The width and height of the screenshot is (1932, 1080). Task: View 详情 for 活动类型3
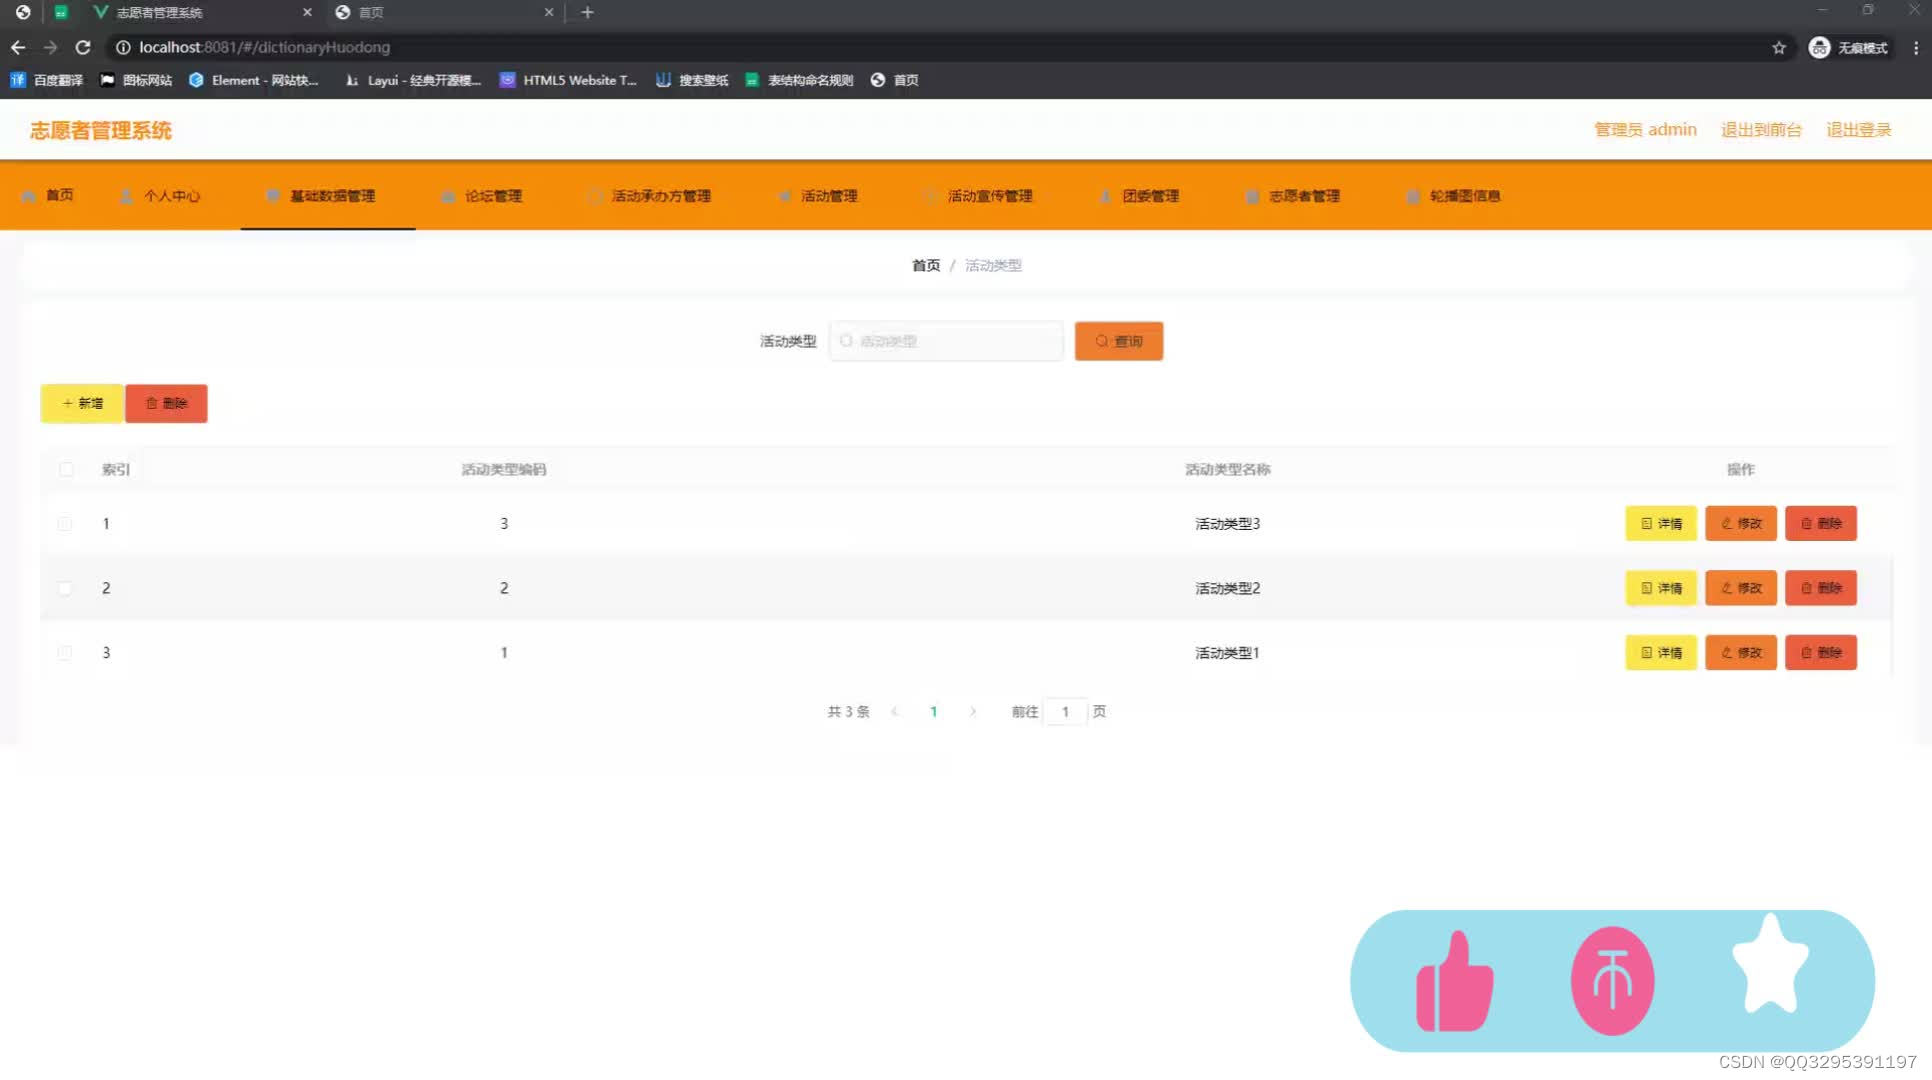coord(1661,523)
